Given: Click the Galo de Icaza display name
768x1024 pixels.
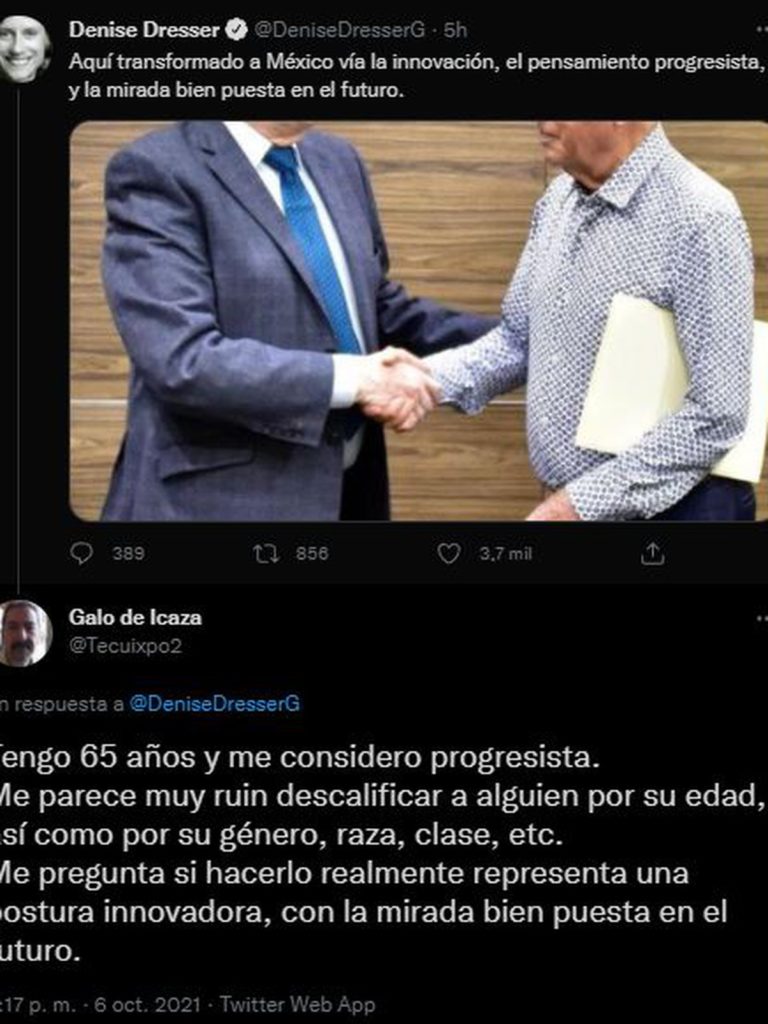Looking at the screenshot, I should [x=135, y=617].
